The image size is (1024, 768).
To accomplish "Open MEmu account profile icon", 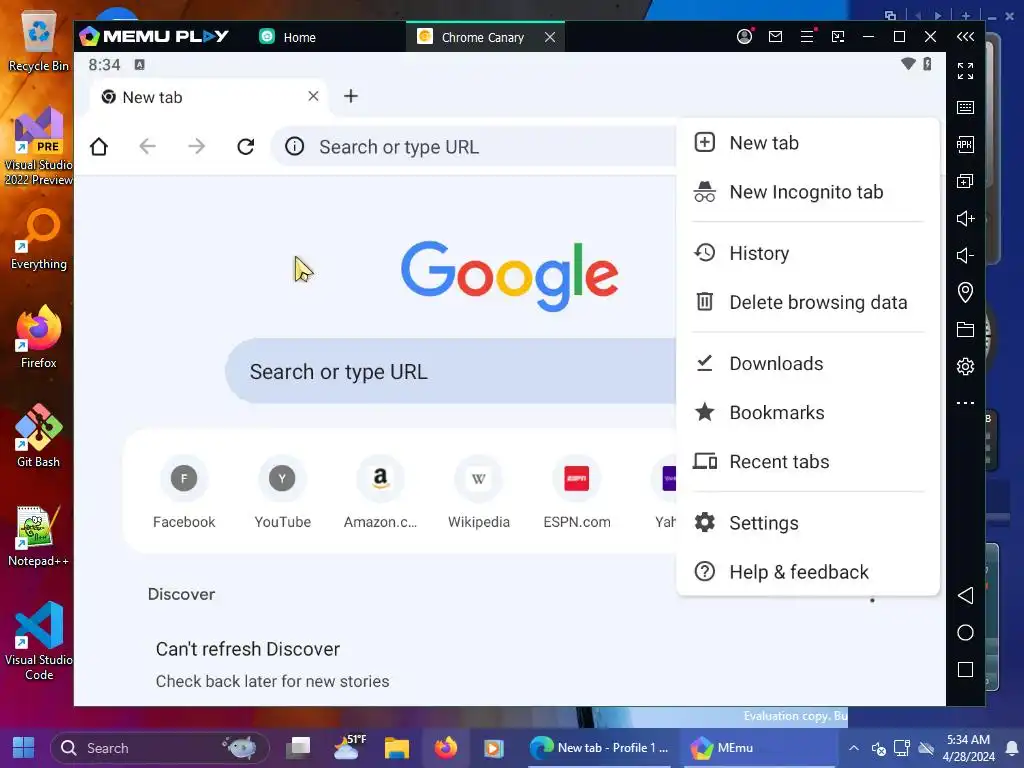I will 744,37.
